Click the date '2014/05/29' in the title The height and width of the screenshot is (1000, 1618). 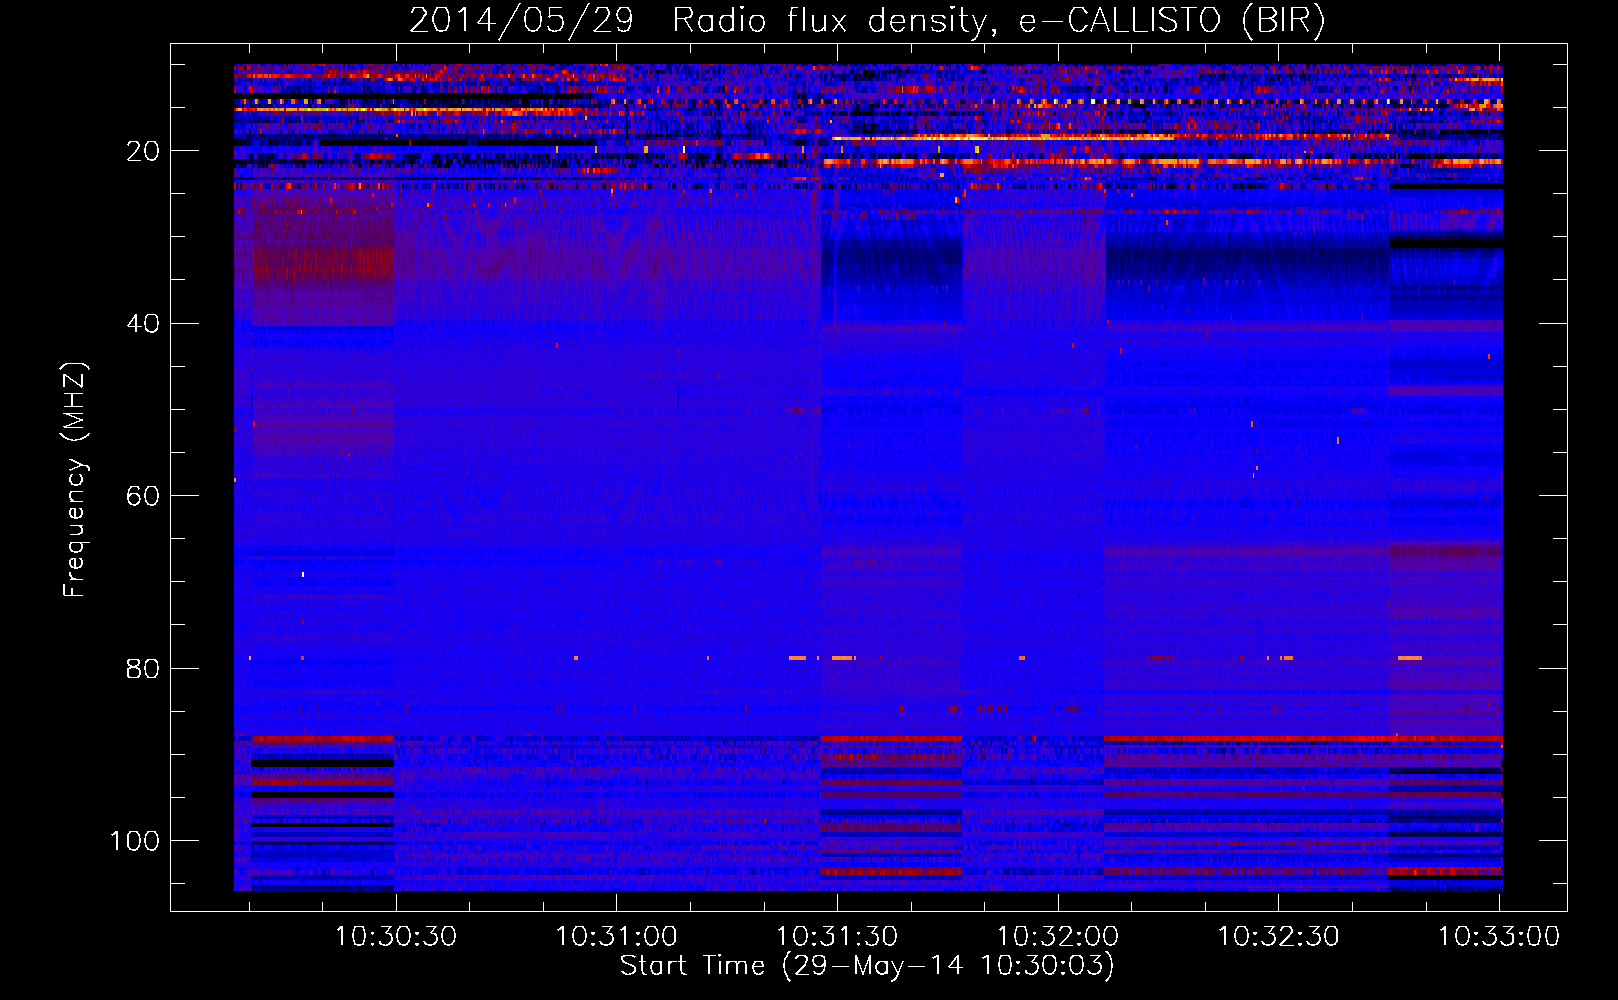point(521,21)
